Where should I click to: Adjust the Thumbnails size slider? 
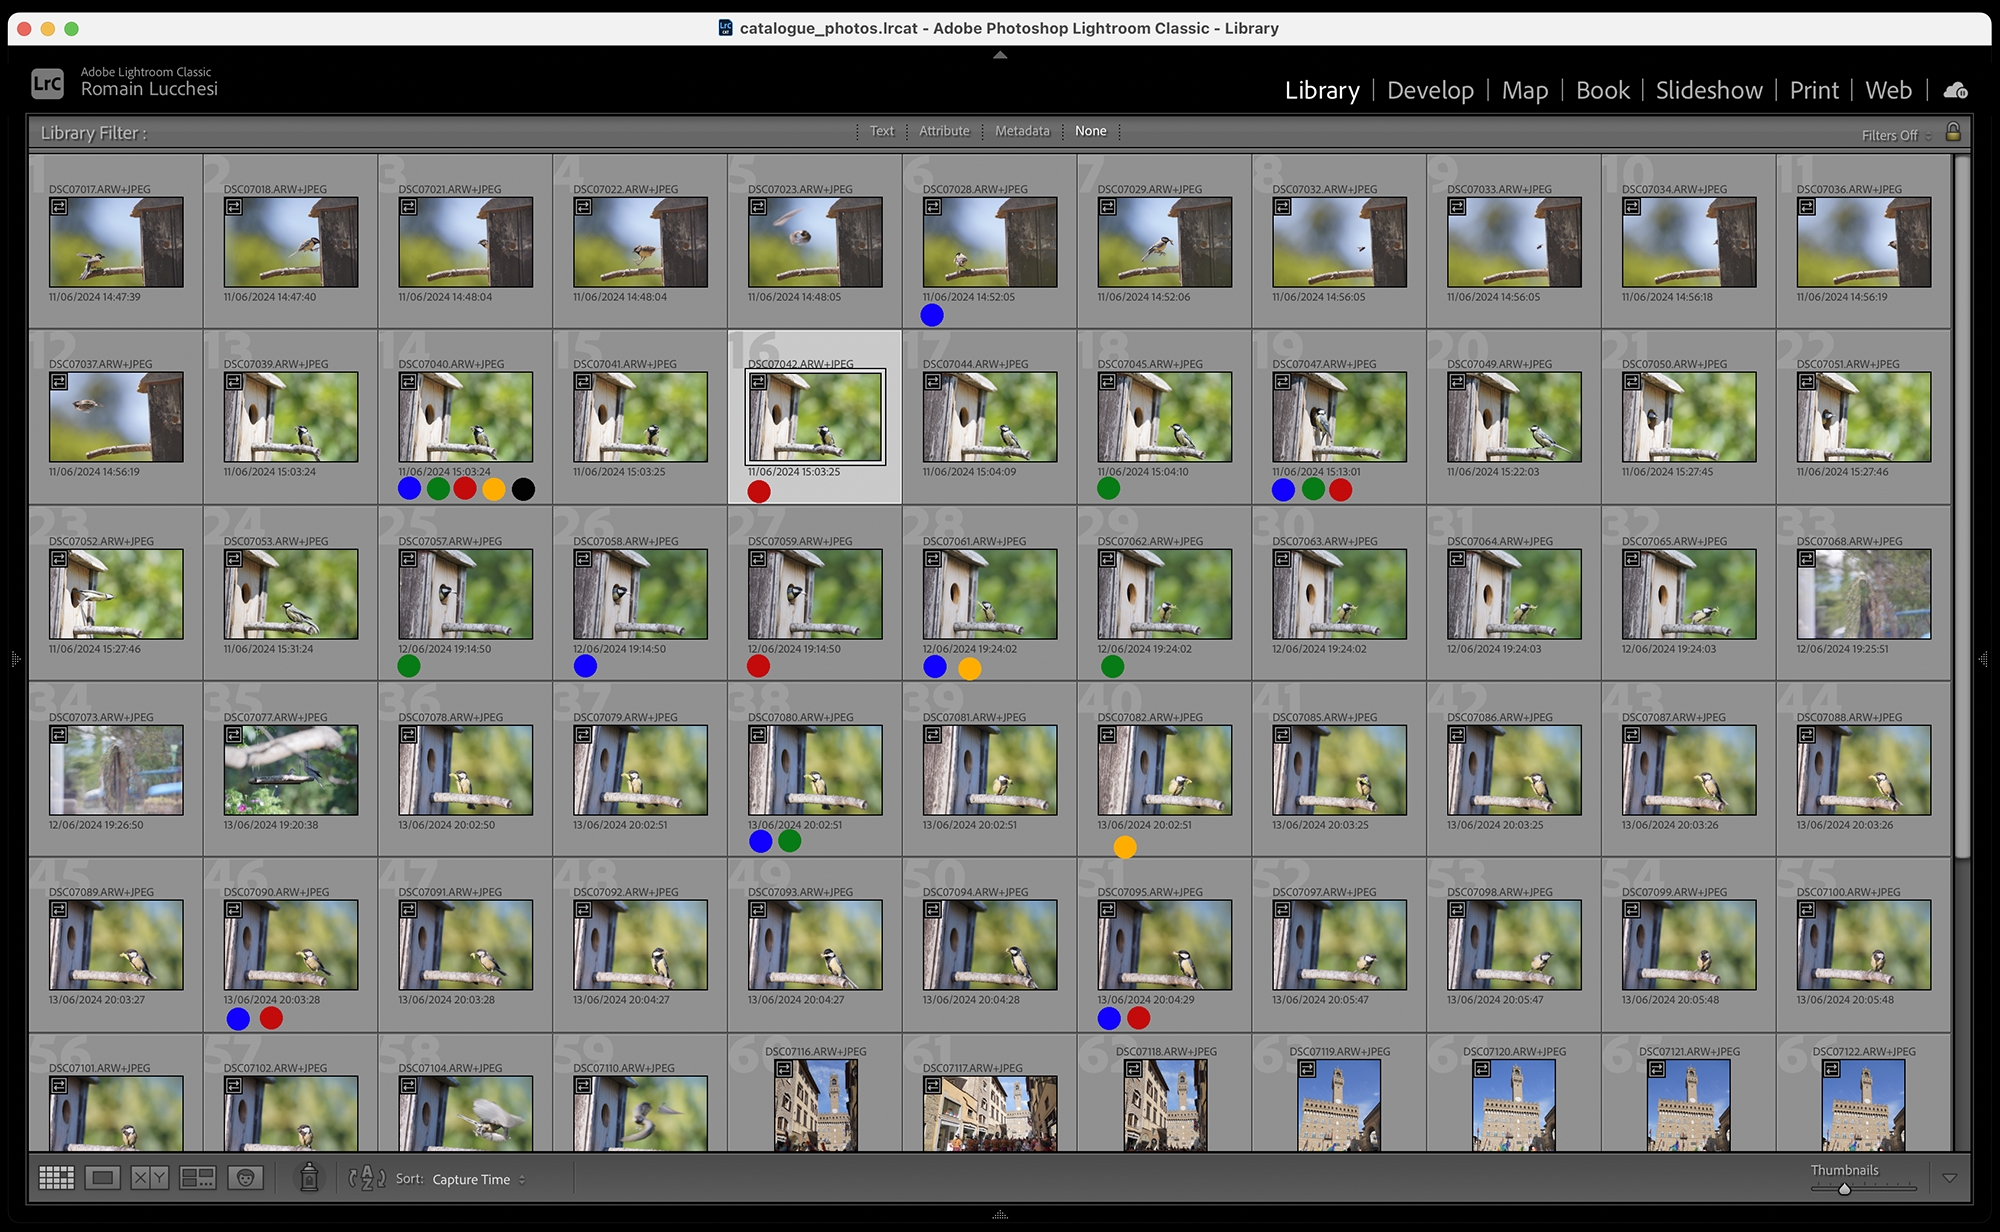tap(1844, 1189)
